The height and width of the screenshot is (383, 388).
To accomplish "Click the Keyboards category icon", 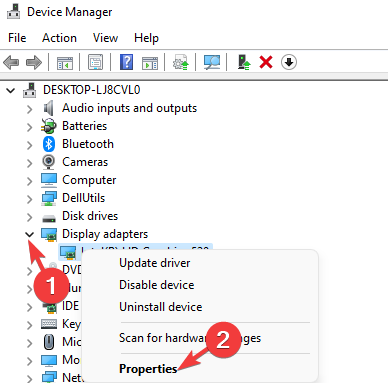I will [49, 324].
